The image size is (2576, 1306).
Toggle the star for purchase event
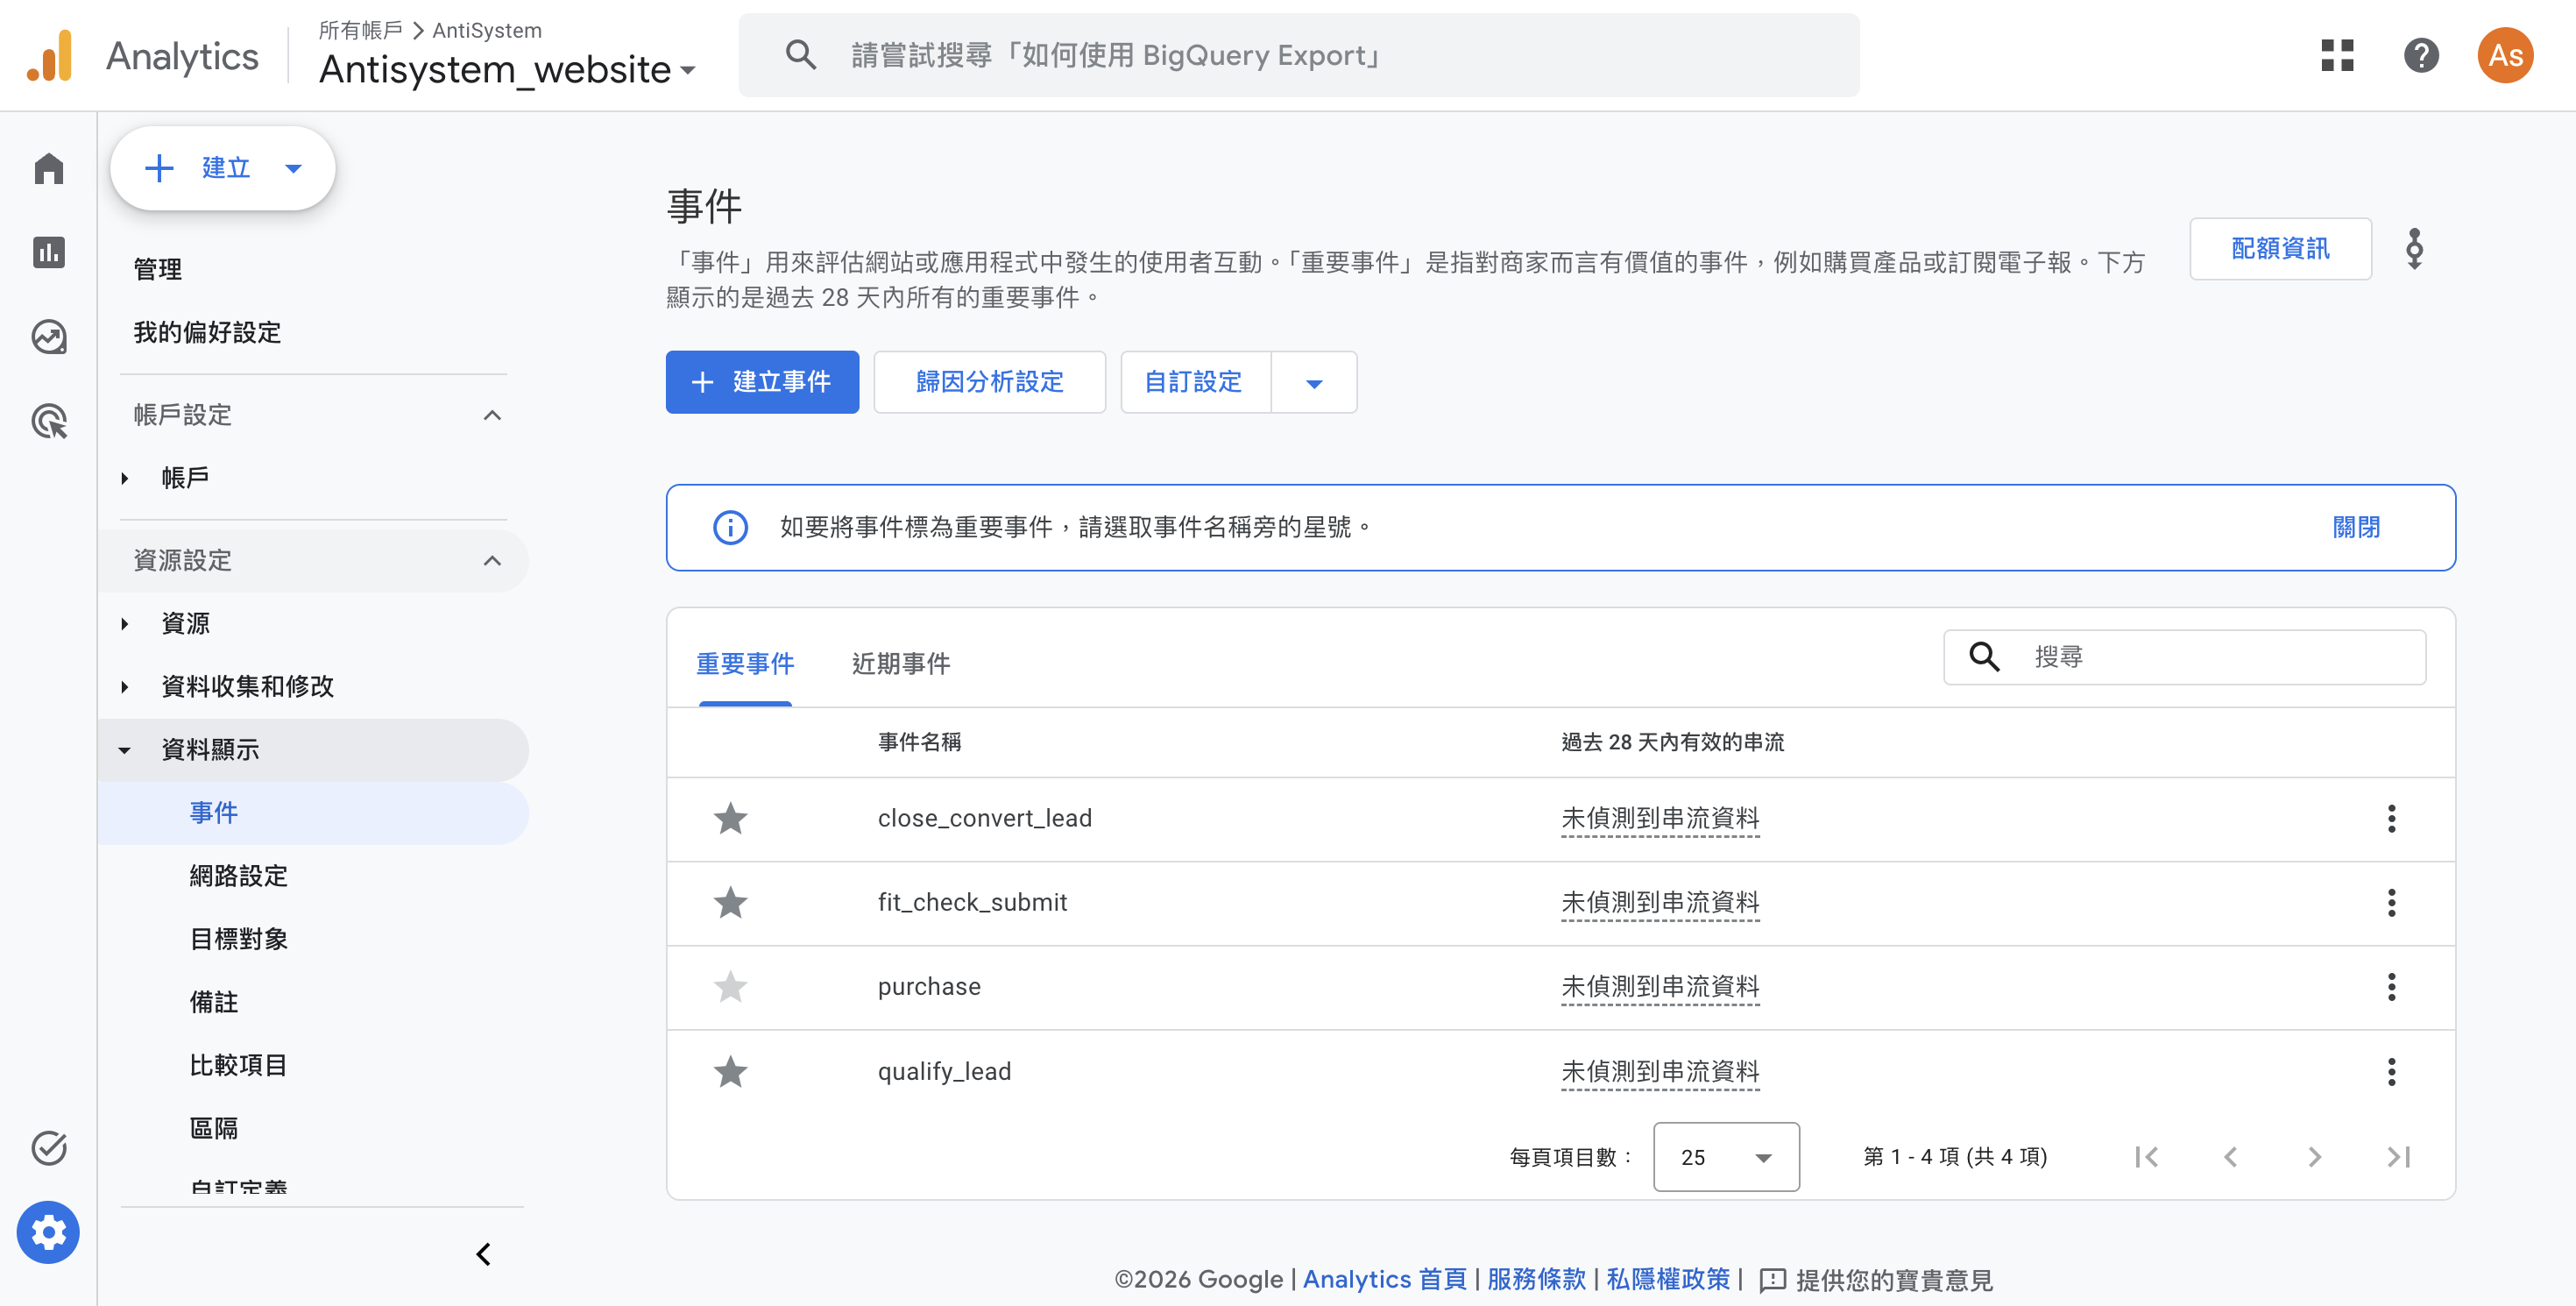coord(730,987)
